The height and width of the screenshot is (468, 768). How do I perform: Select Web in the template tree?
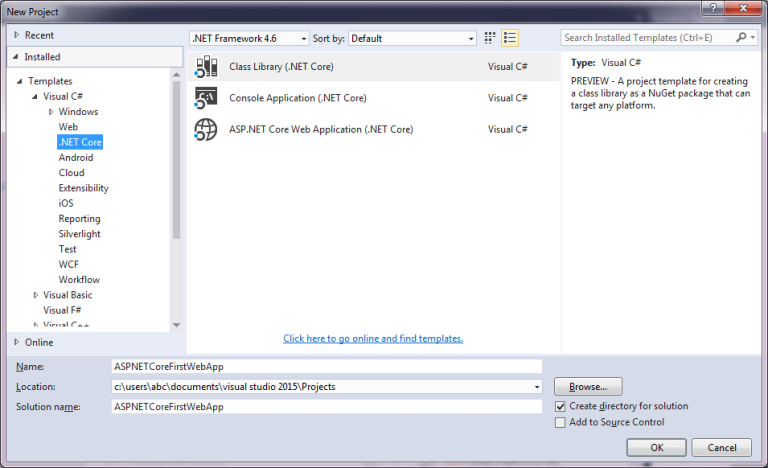click(x=68, y=127)
